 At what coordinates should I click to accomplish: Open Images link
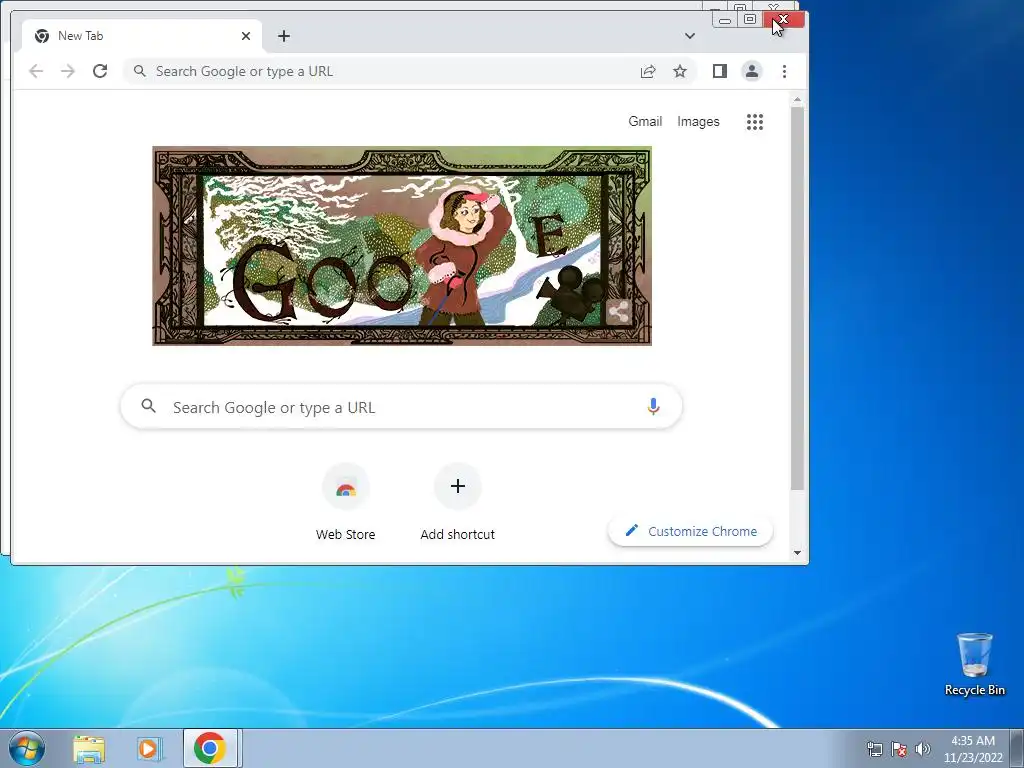[698, 121]
